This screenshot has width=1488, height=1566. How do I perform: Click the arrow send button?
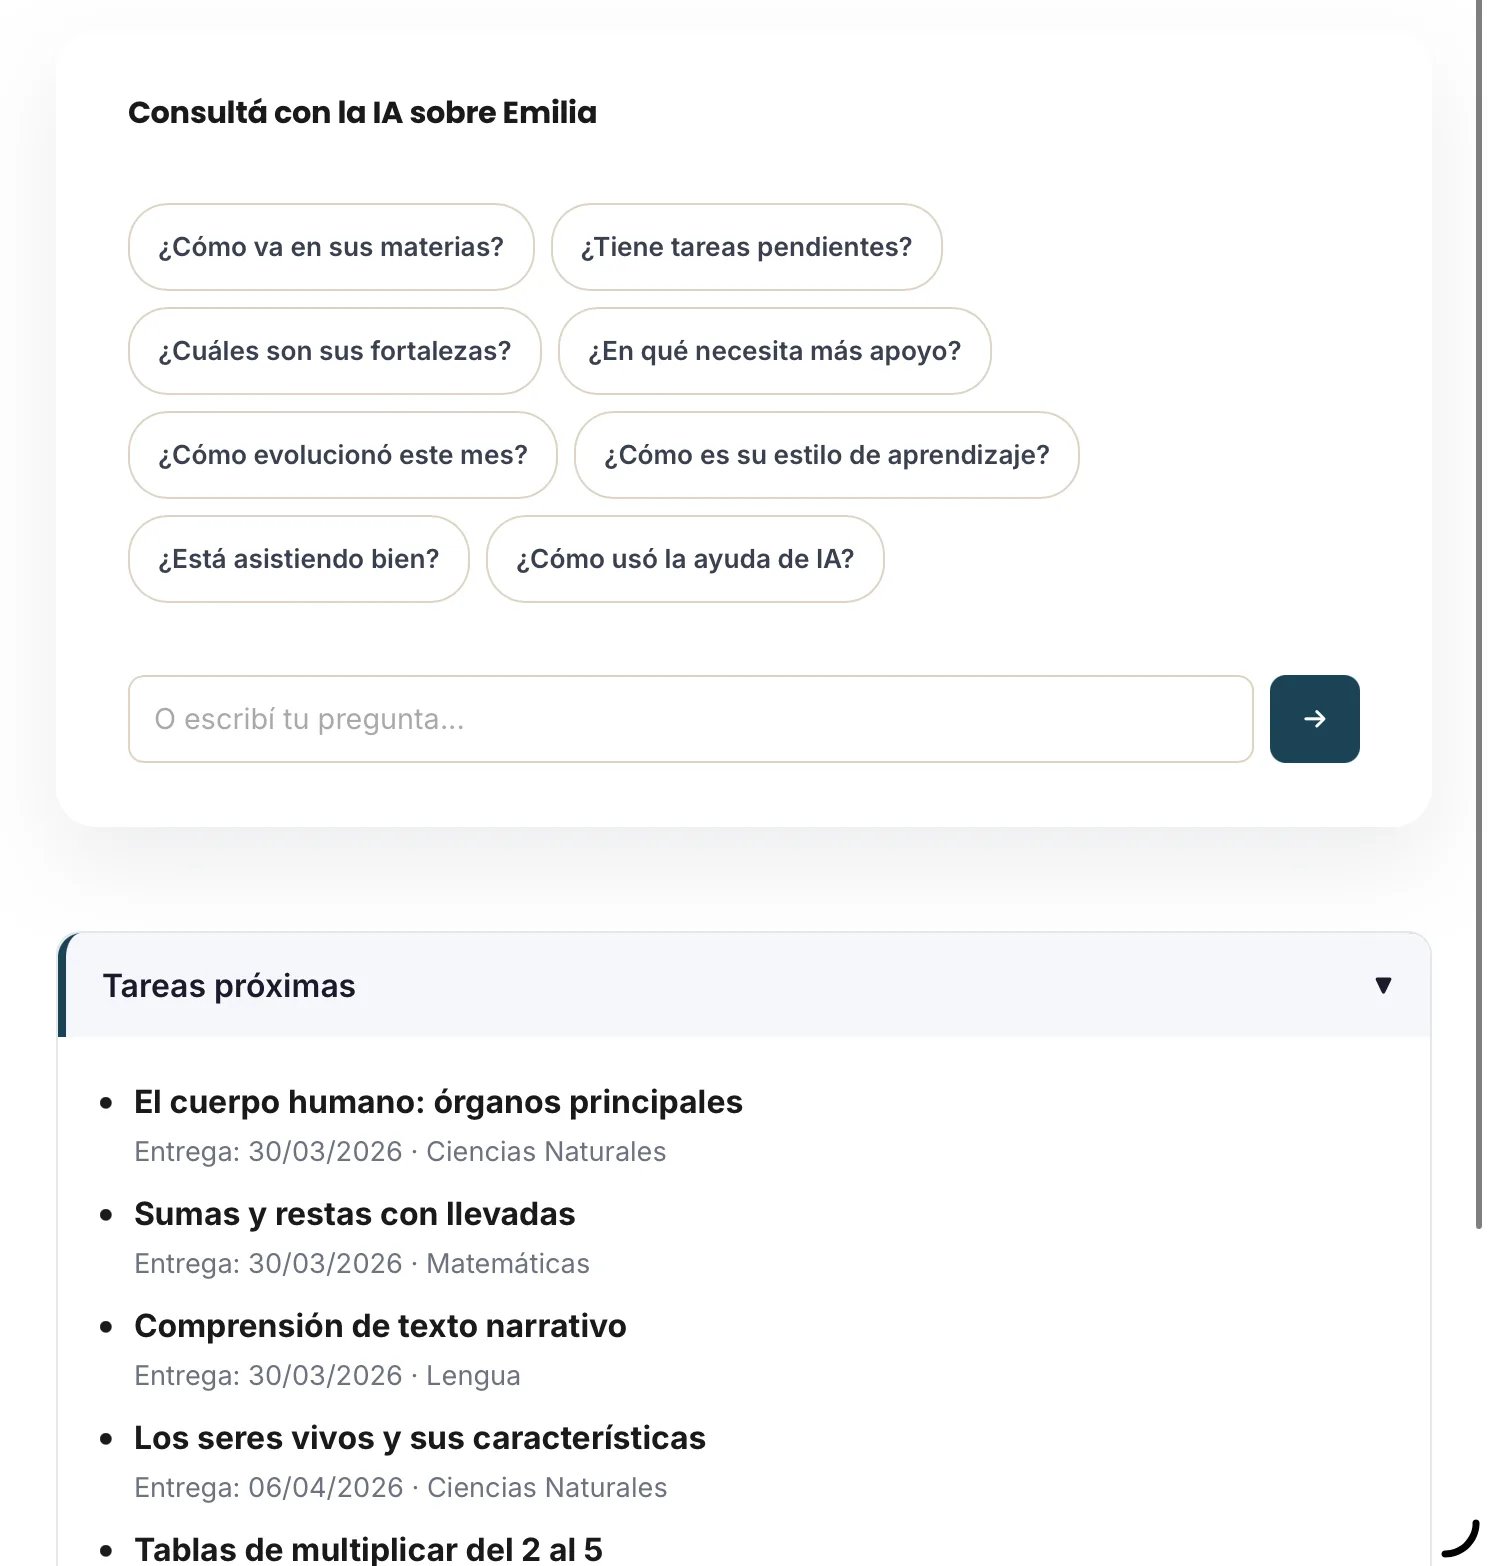(1314, 718)
